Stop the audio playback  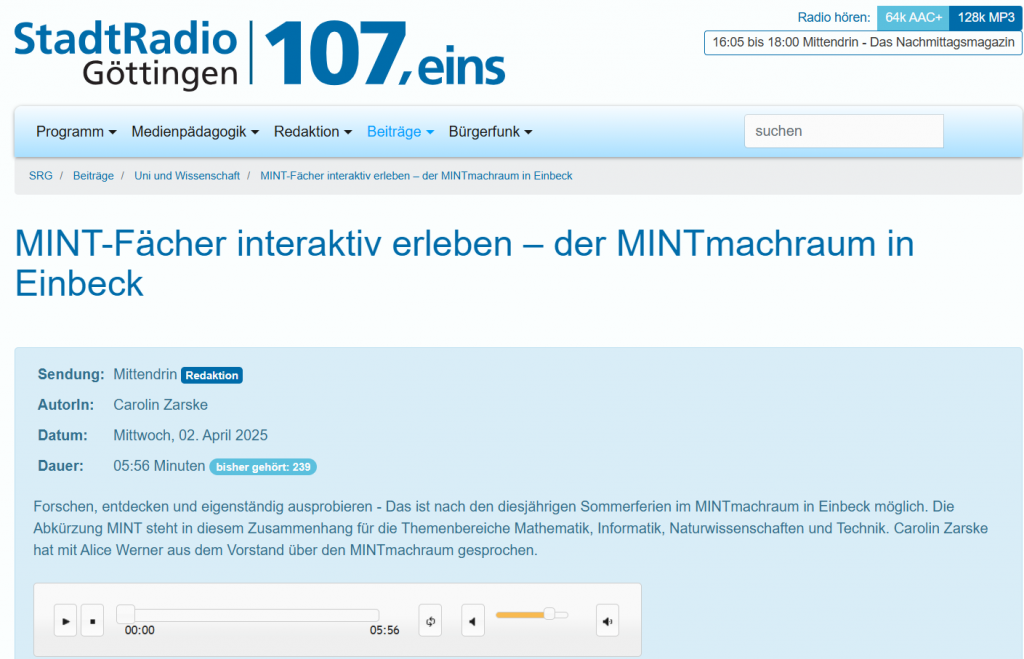[92, 621]
